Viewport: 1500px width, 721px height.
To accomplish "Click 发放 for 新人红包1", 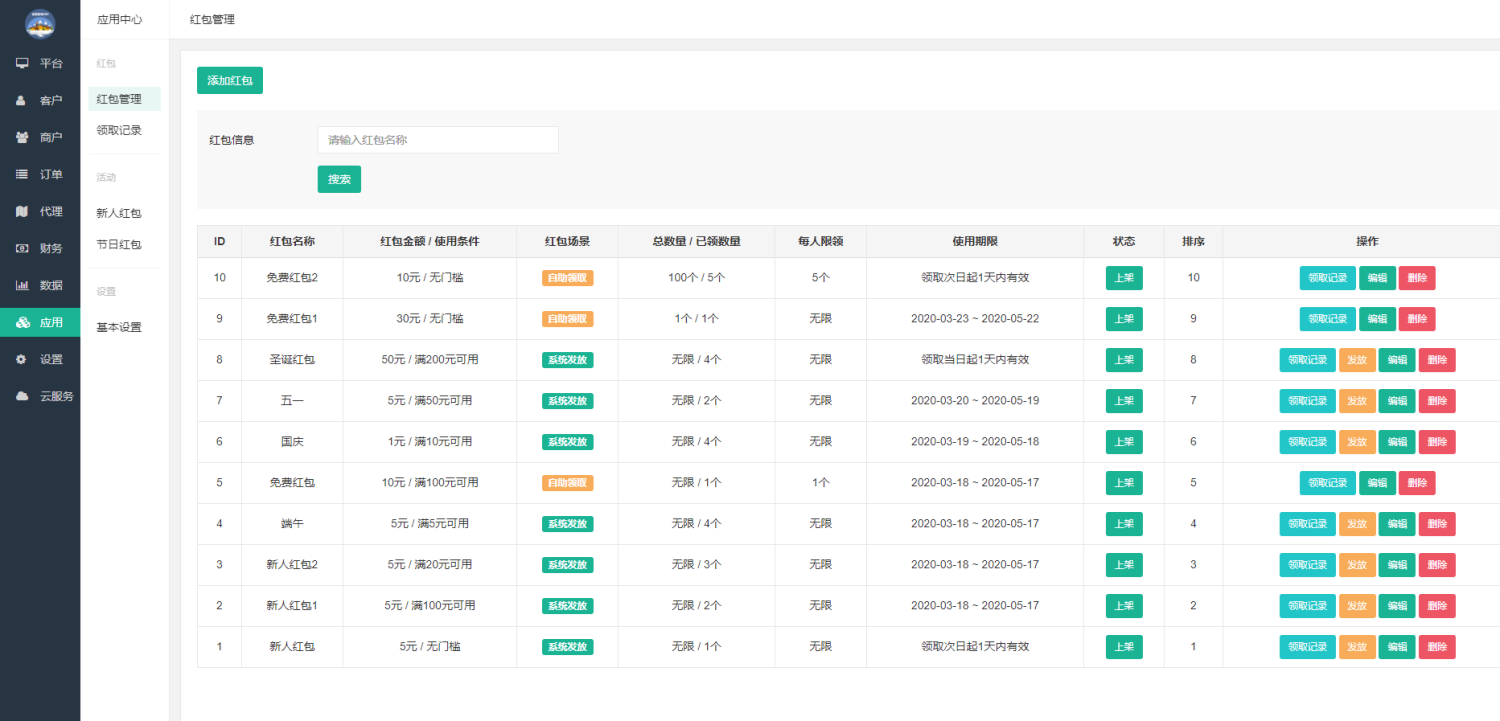I will [1357, 606].
